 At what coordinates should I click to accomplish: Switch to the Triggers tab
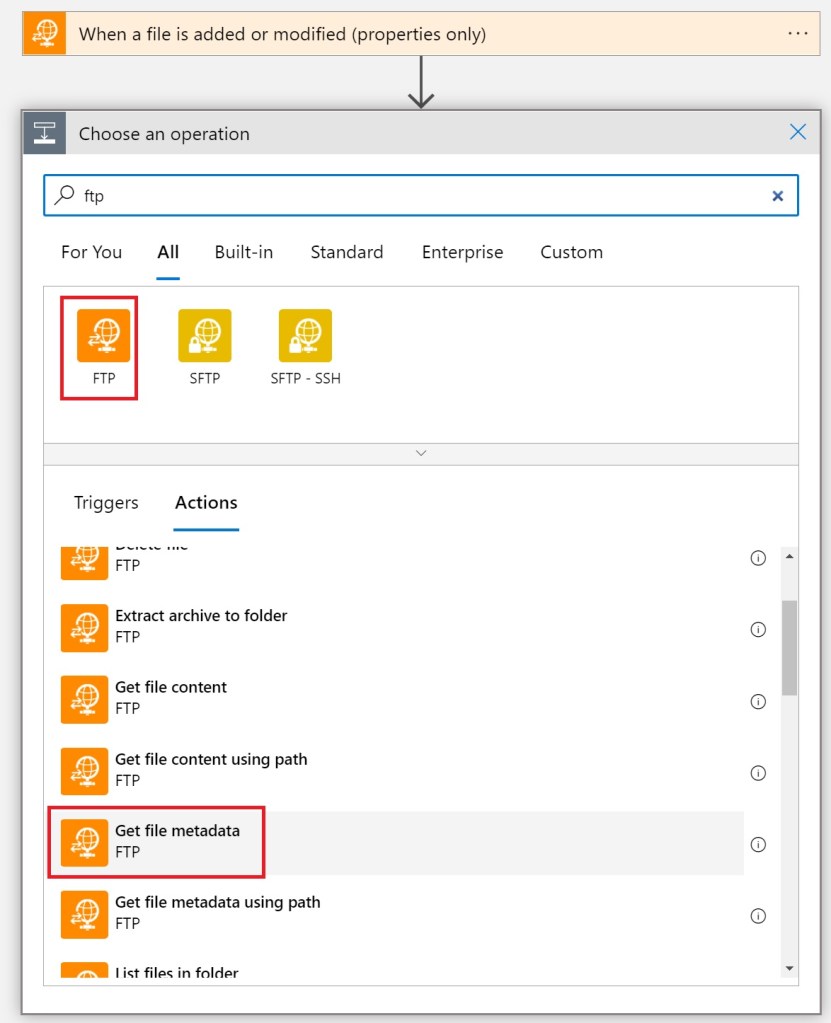106,502
